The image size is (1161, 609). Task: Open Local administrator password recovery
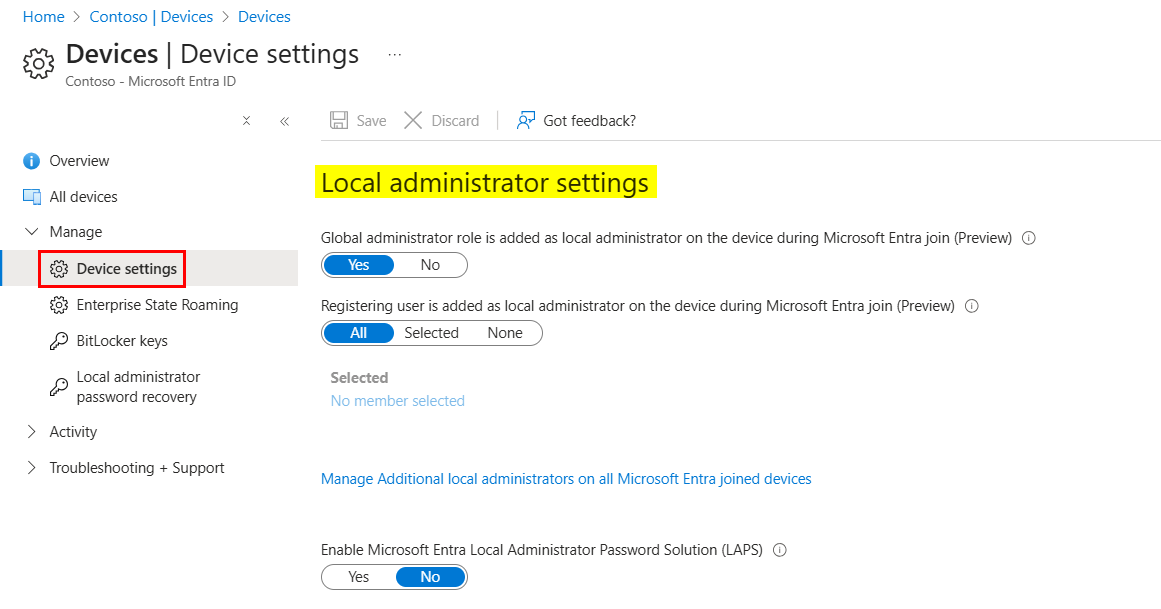(x=138, y=387)
